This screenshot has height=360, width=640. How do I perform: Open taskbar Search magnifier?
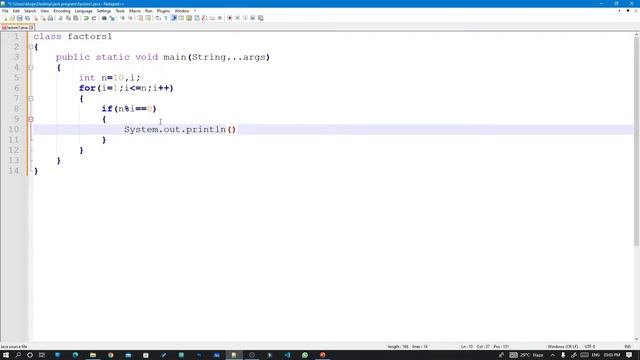click(18, 355)
